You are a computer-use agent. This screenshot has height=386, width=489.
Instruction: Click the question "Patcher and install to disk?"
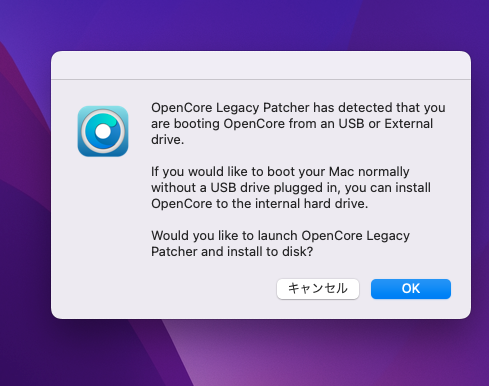232,252
